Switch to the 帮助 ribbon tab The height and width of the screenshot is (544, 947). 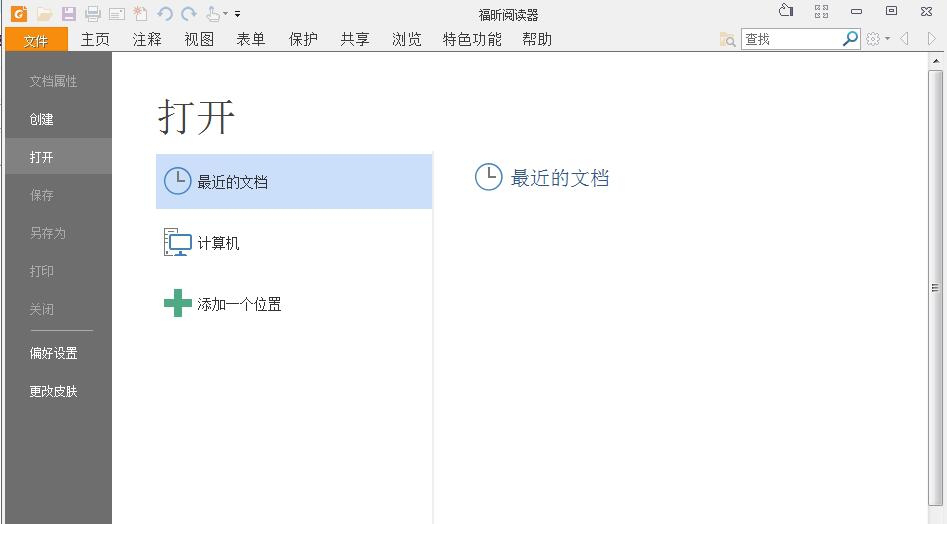point(537,40)
